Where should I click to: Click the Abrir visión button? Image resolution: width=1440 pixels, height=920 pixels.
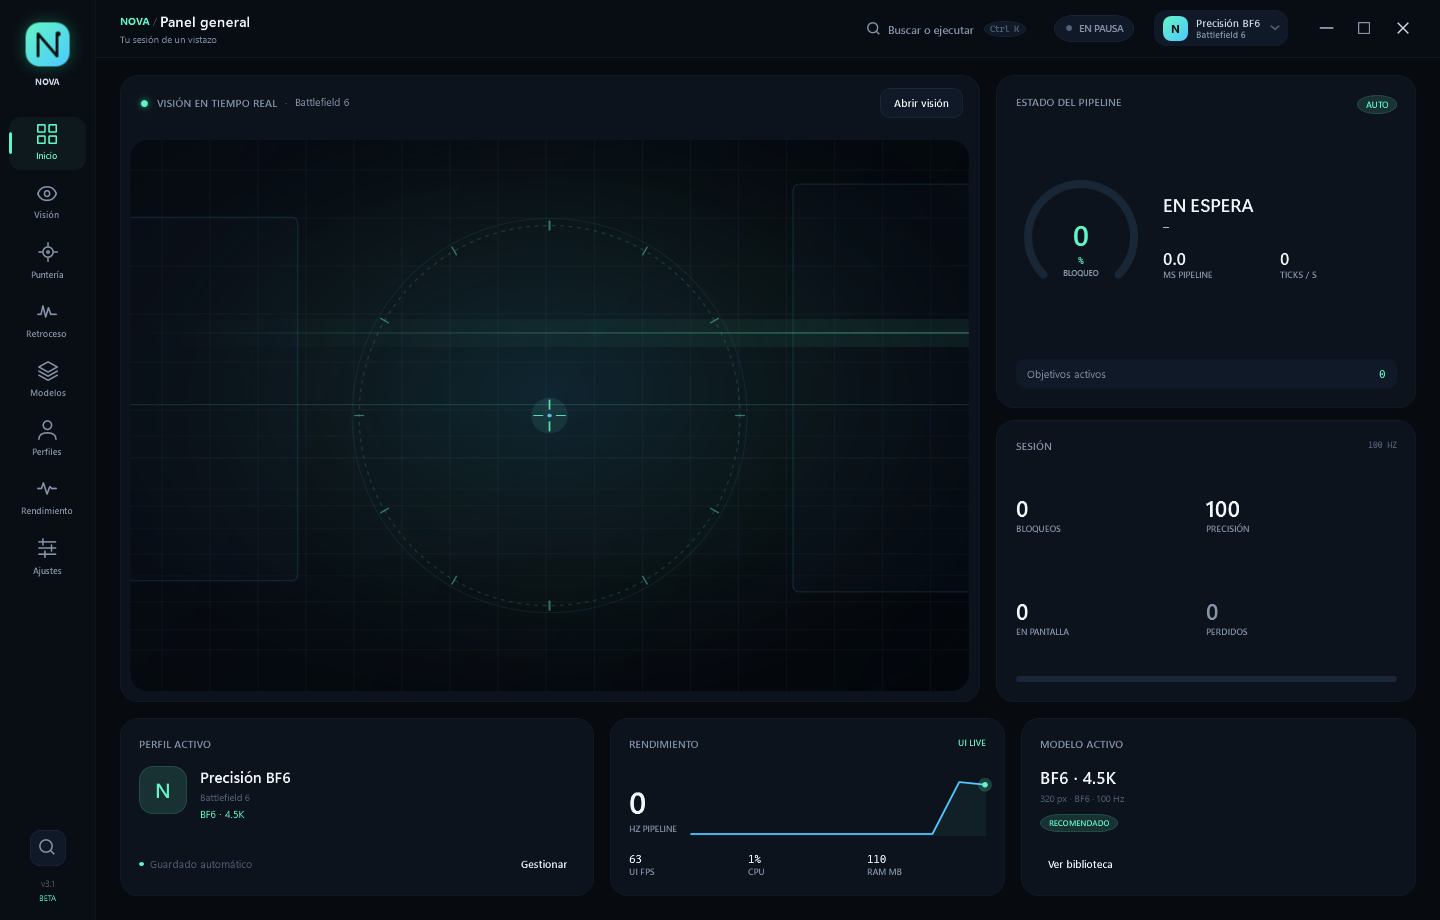tap(921, 103)
